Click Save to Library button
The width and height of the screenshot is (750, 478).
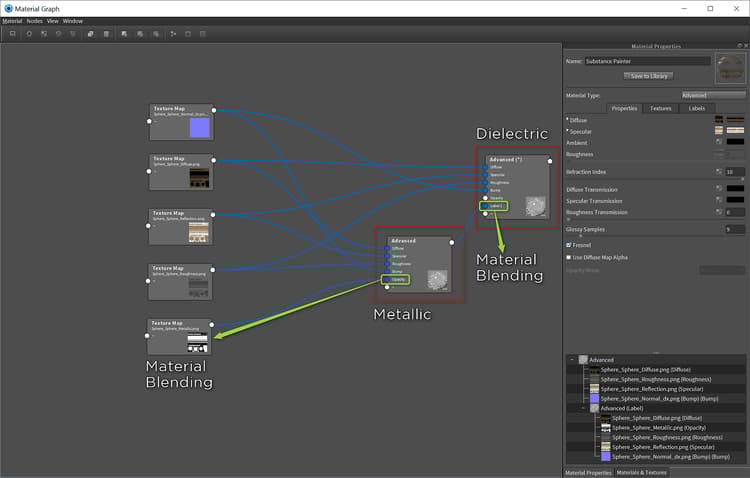click(649, 76)
